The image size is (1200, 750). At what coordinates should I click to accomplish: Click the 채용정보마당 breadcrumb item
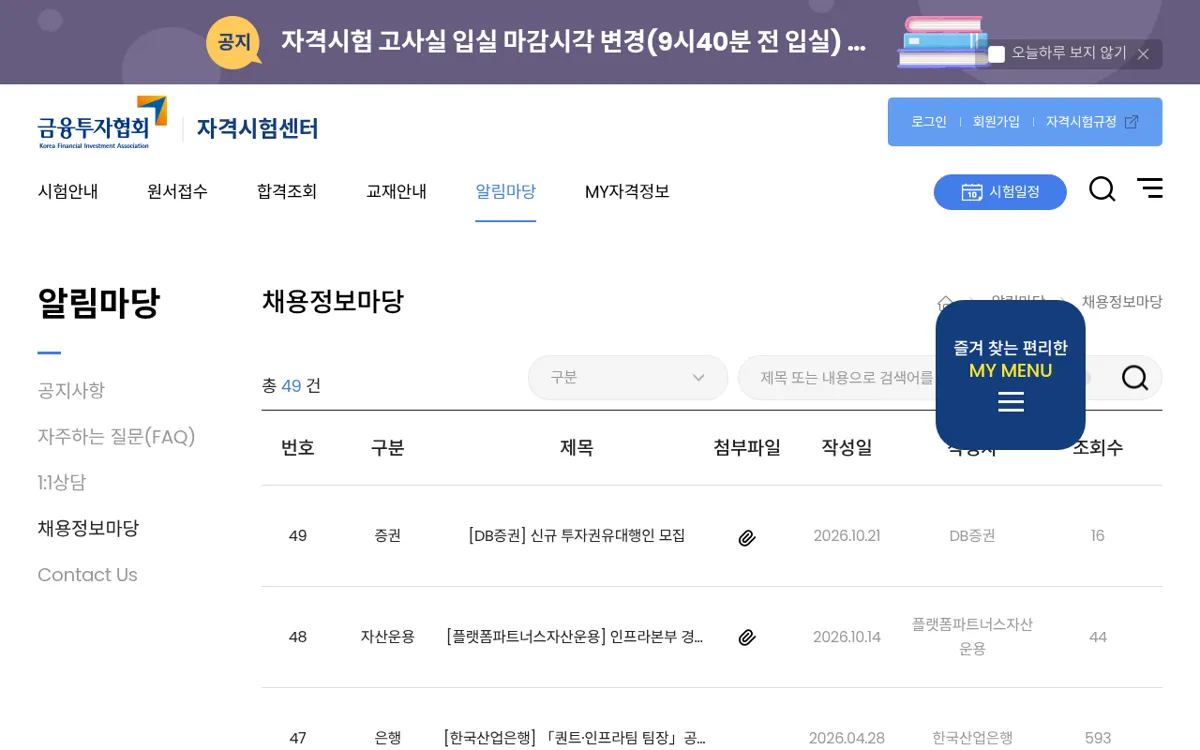1122,302
